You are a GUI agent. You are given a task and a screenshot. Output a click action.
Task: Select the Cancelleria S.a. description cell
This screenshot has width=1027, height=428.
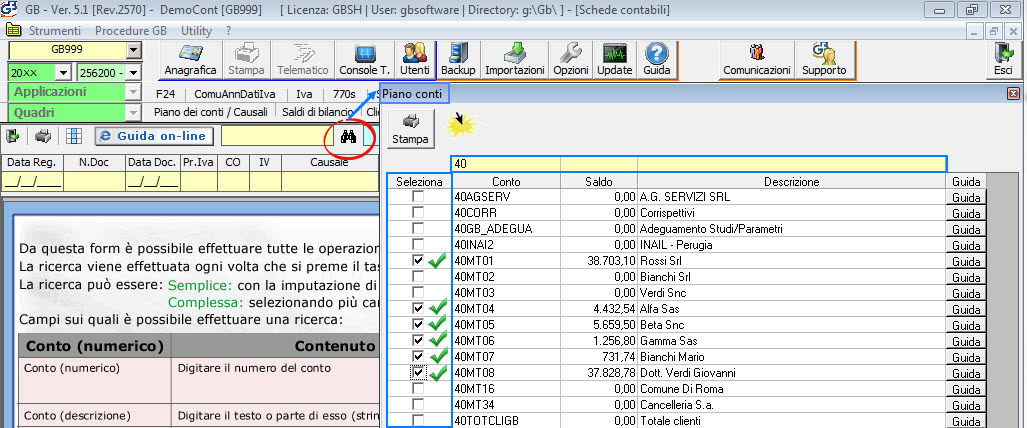791,405
